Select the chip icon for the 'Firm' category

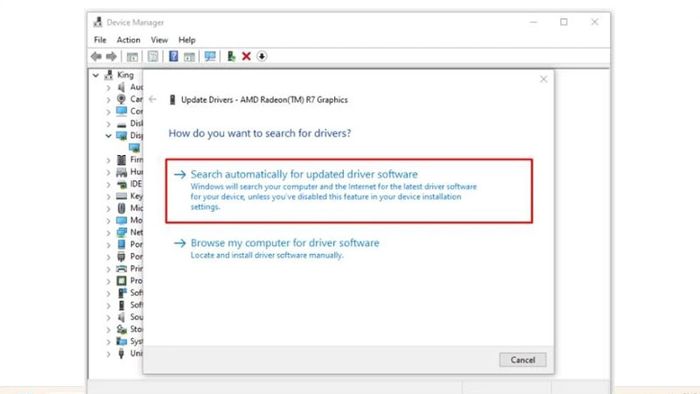(x=121, y=159)
